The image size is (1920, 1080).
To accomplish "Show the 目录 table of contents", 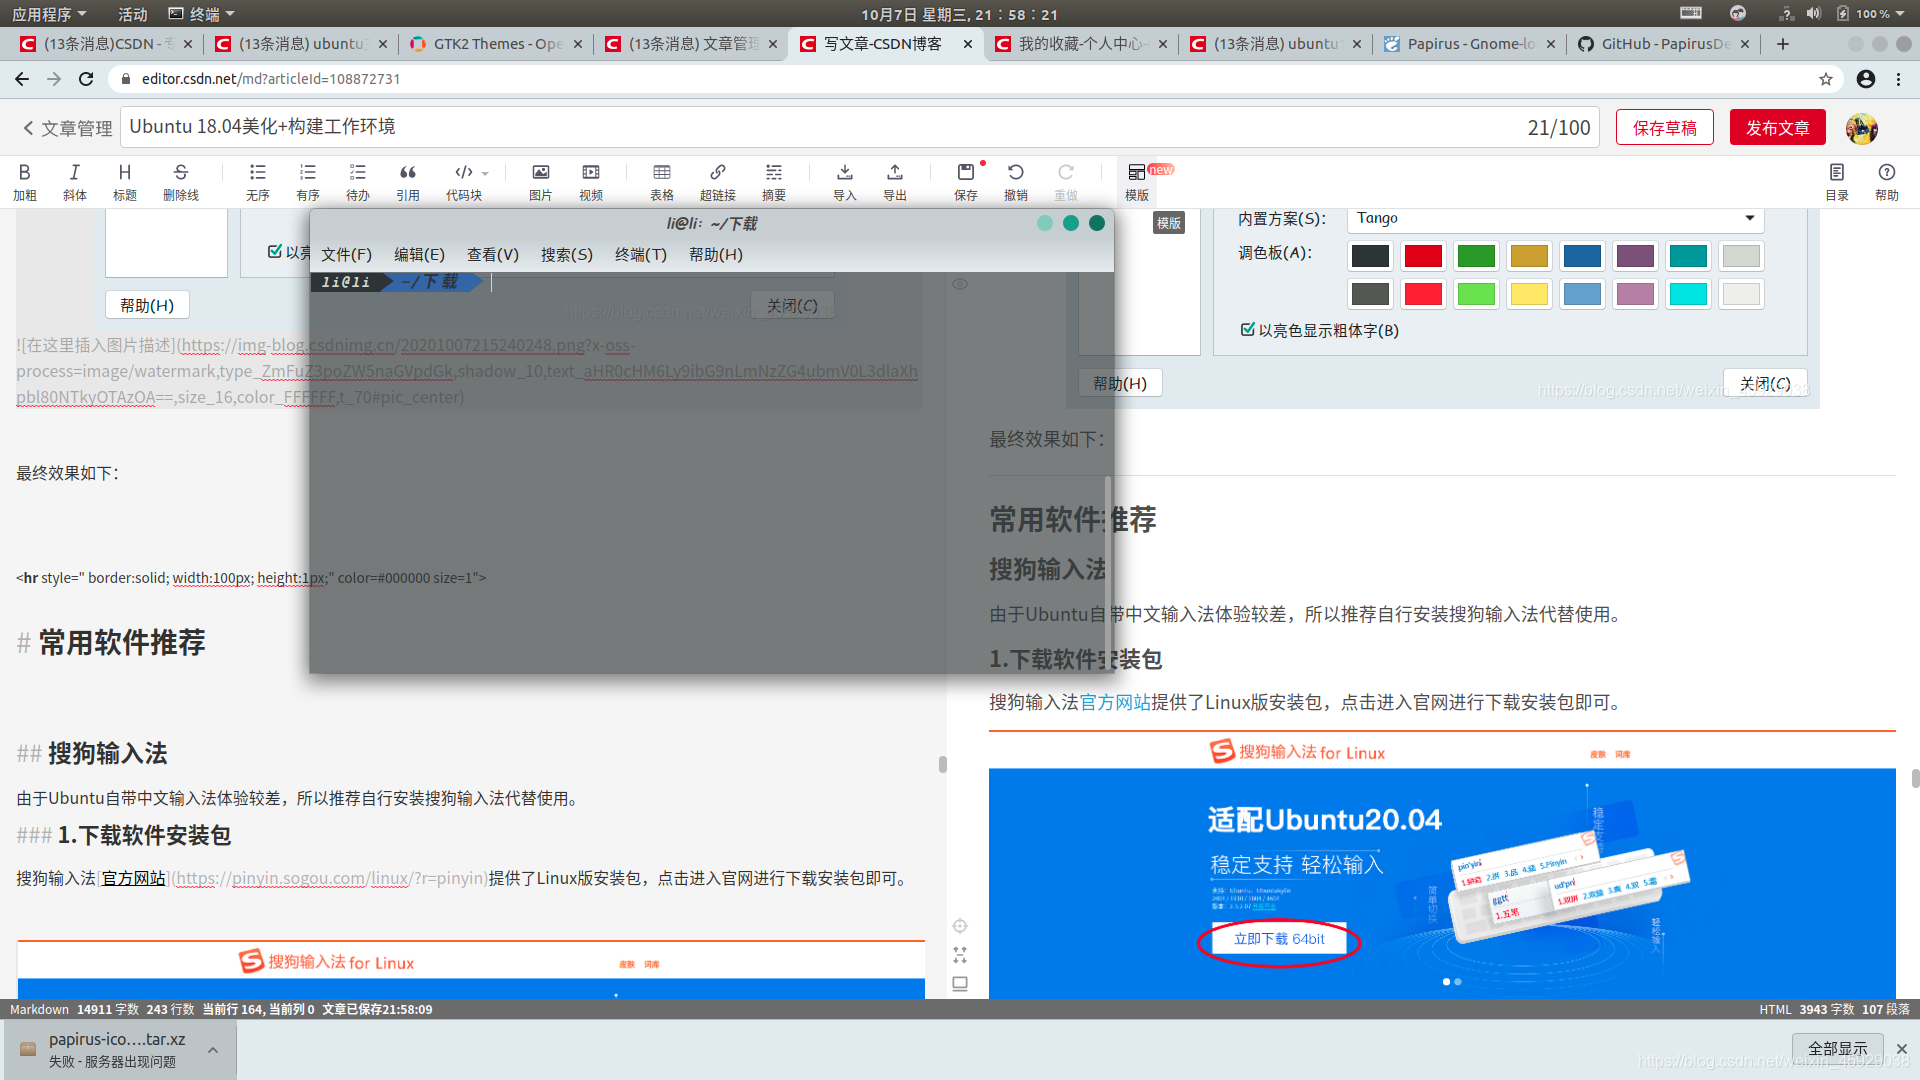I will pos(1837,182).
